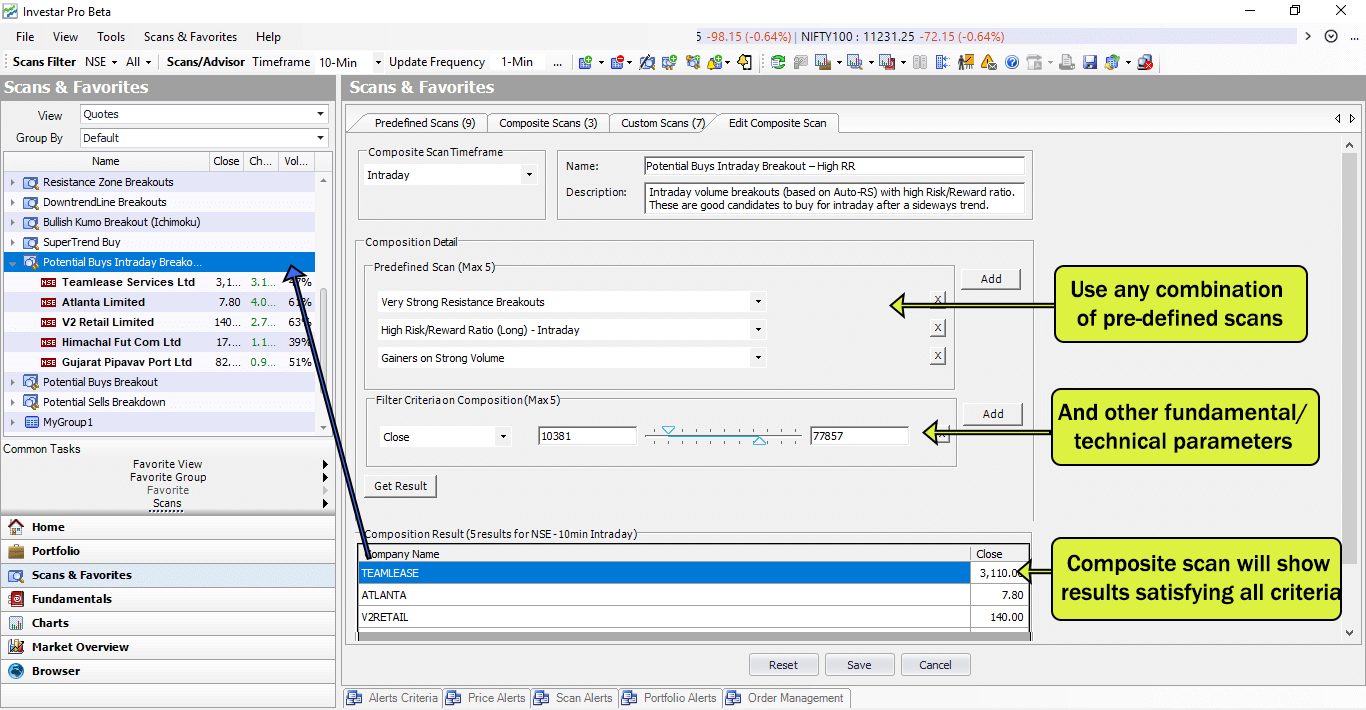Expand the SuperTrend Buy scan node
The image size is (1366, 710).
13,242
